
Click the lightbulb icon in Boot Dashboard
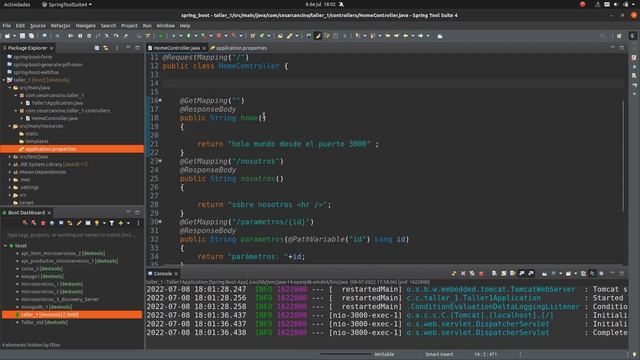(97, 223)
